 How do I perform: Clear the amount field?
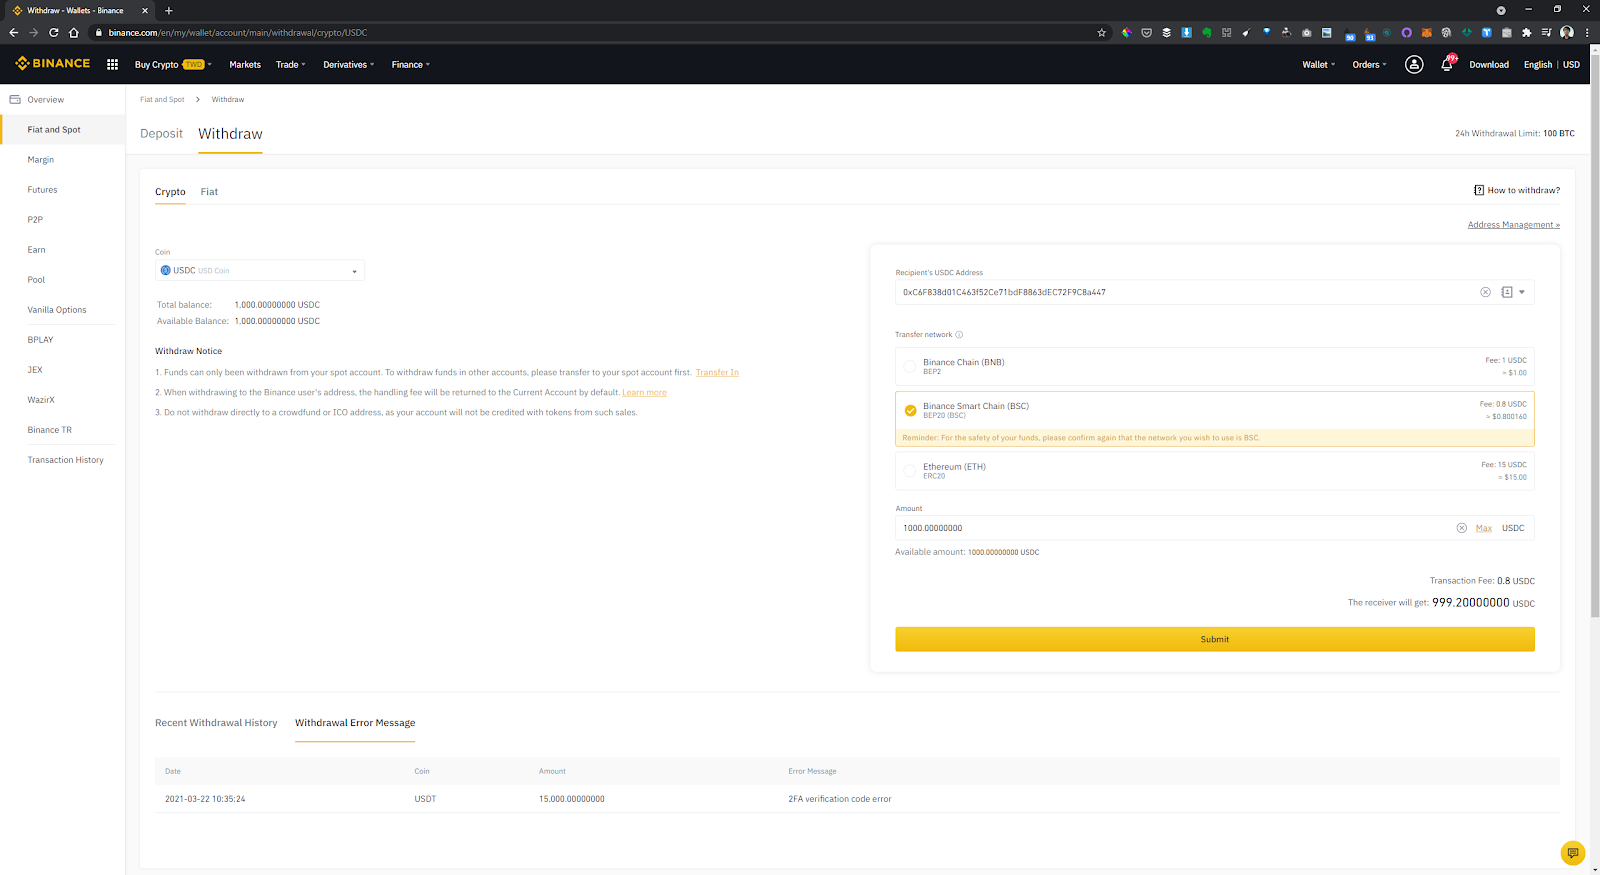(x=1461, y=528)
